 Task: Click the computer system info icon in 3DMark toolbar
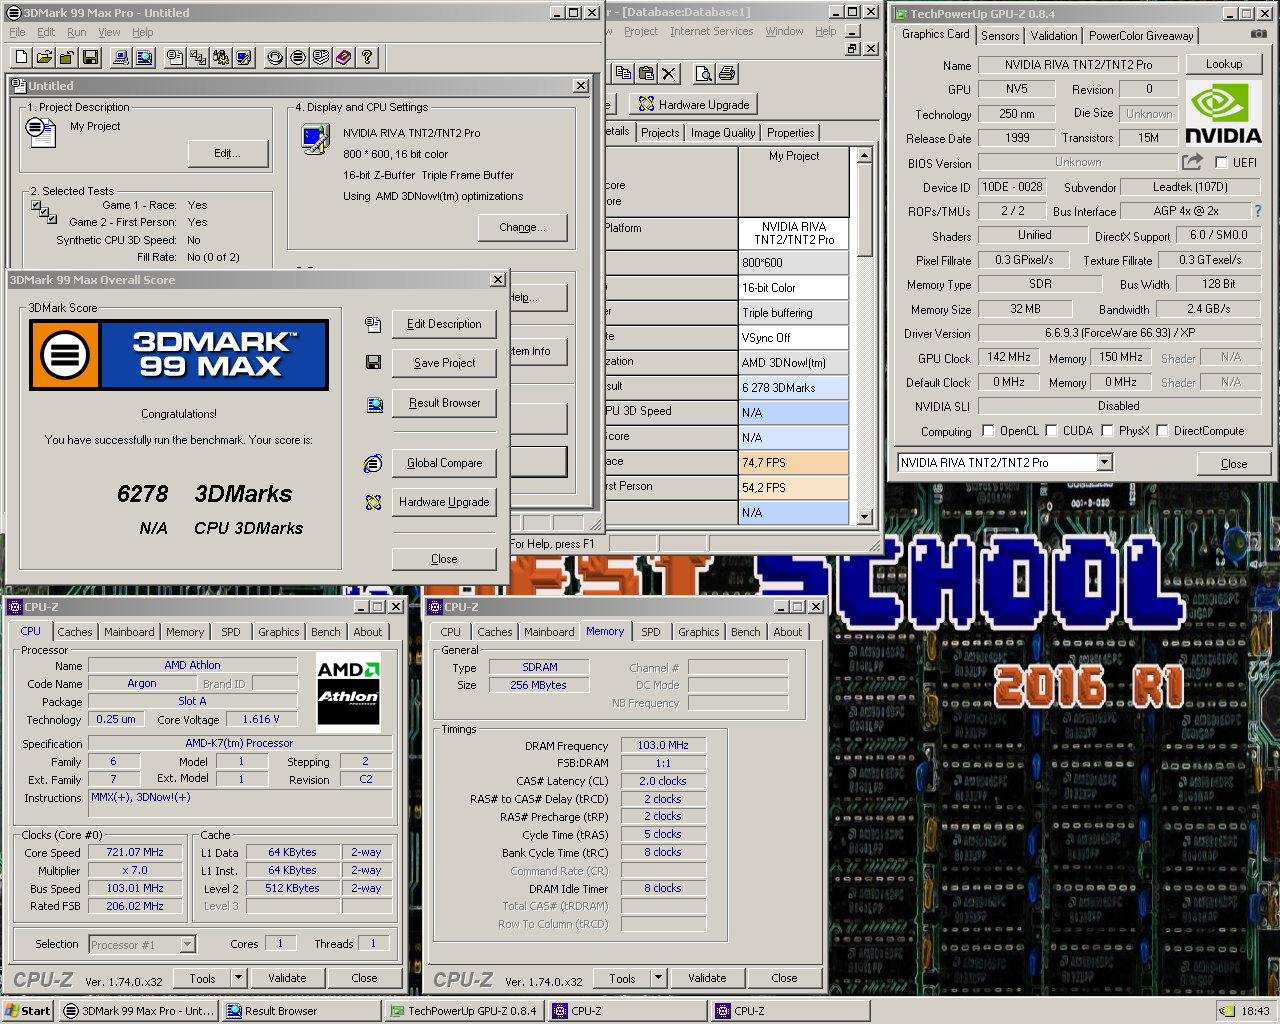[x=121, y=57]
